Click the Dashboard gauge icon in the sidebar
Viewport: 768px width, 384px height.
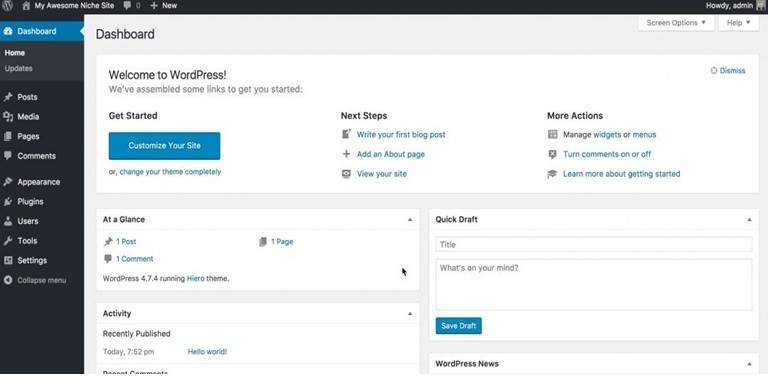click(x=8, y=31)
